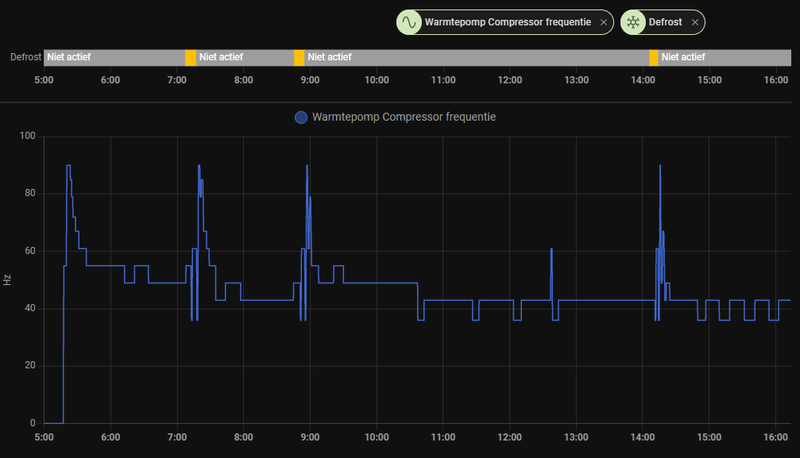The height and width of the screenshot is (458, 800).
Task: Select the Warmtepomp Compressor frequentie chip label
Action: (508, 22)
